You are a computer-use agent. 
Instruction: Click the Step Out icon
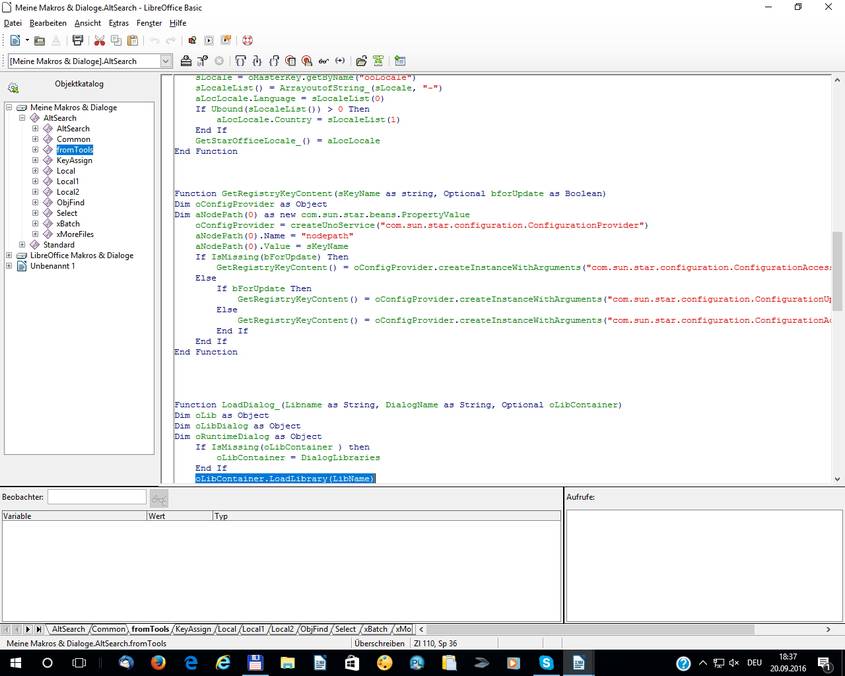(274, 61)
